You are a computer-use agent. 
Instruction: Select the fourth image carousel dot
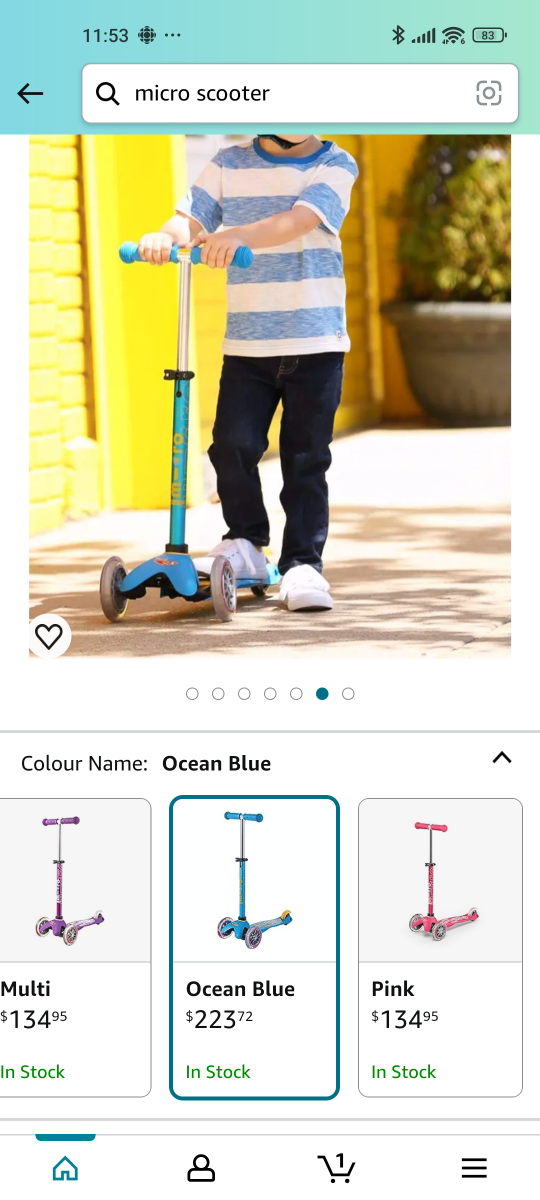pos(270,694)
